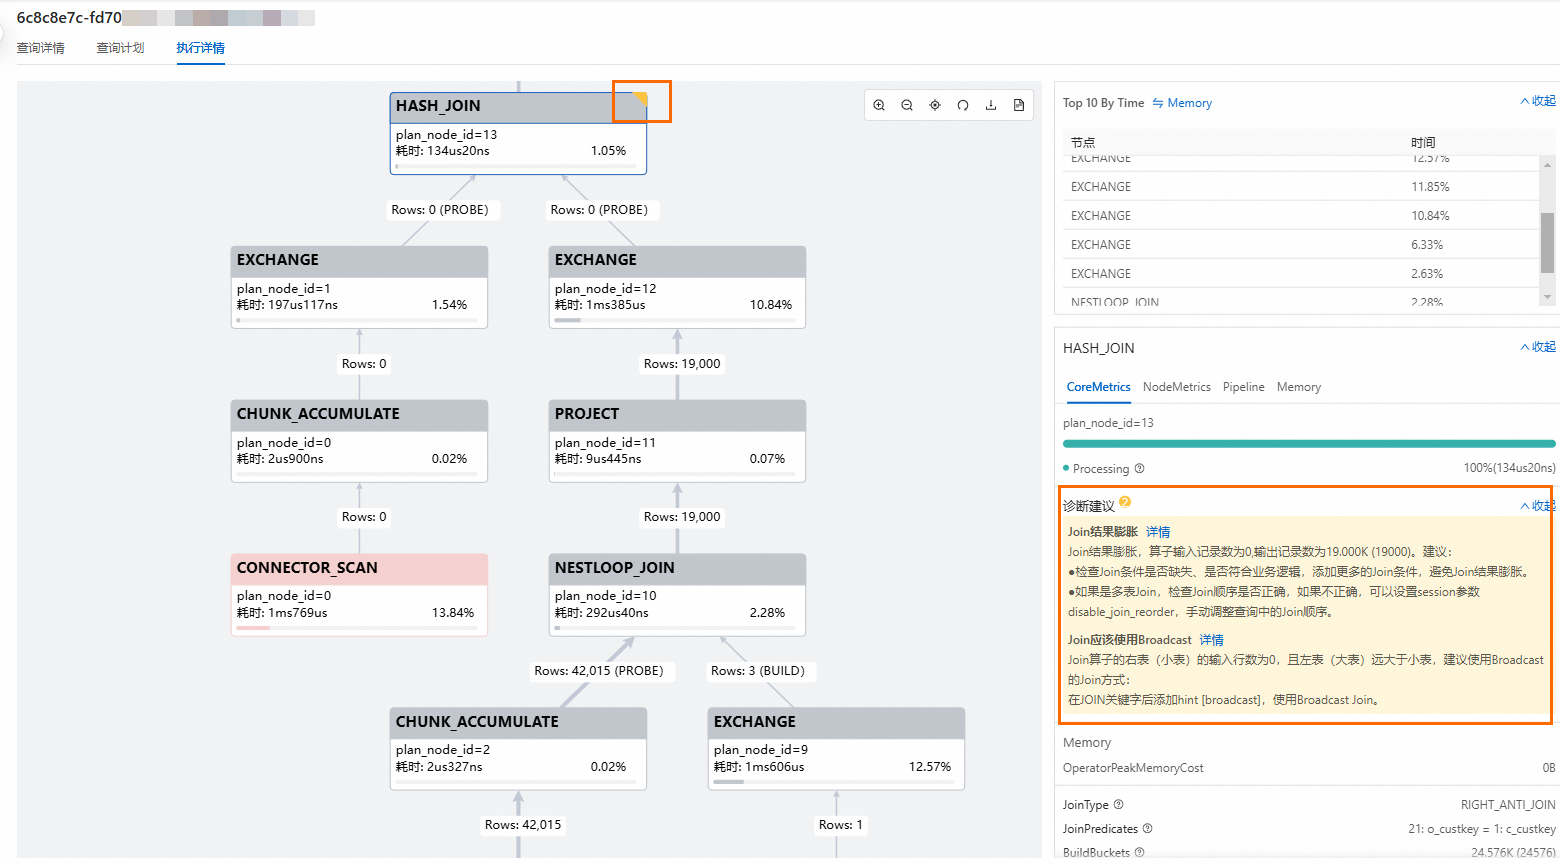This screenshot has height=863, width=1560.
Task: Switch to the Pipeline tab
Action: coord(1243,387)
